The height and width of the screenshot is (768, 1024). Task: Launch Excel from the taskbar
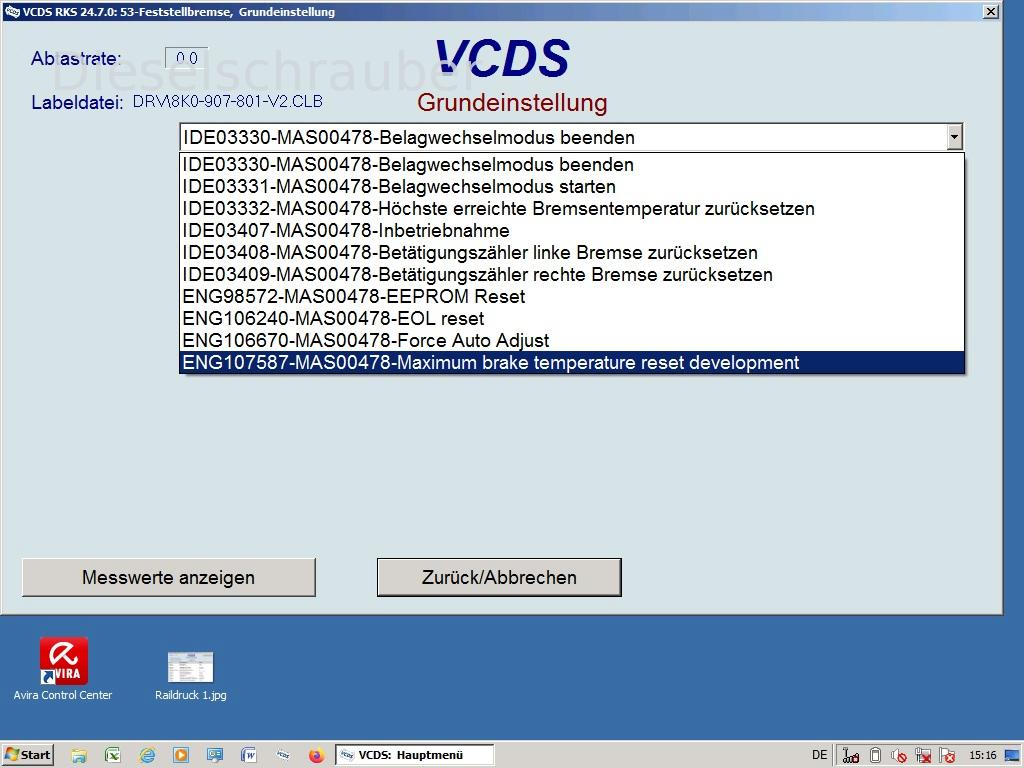113,756
